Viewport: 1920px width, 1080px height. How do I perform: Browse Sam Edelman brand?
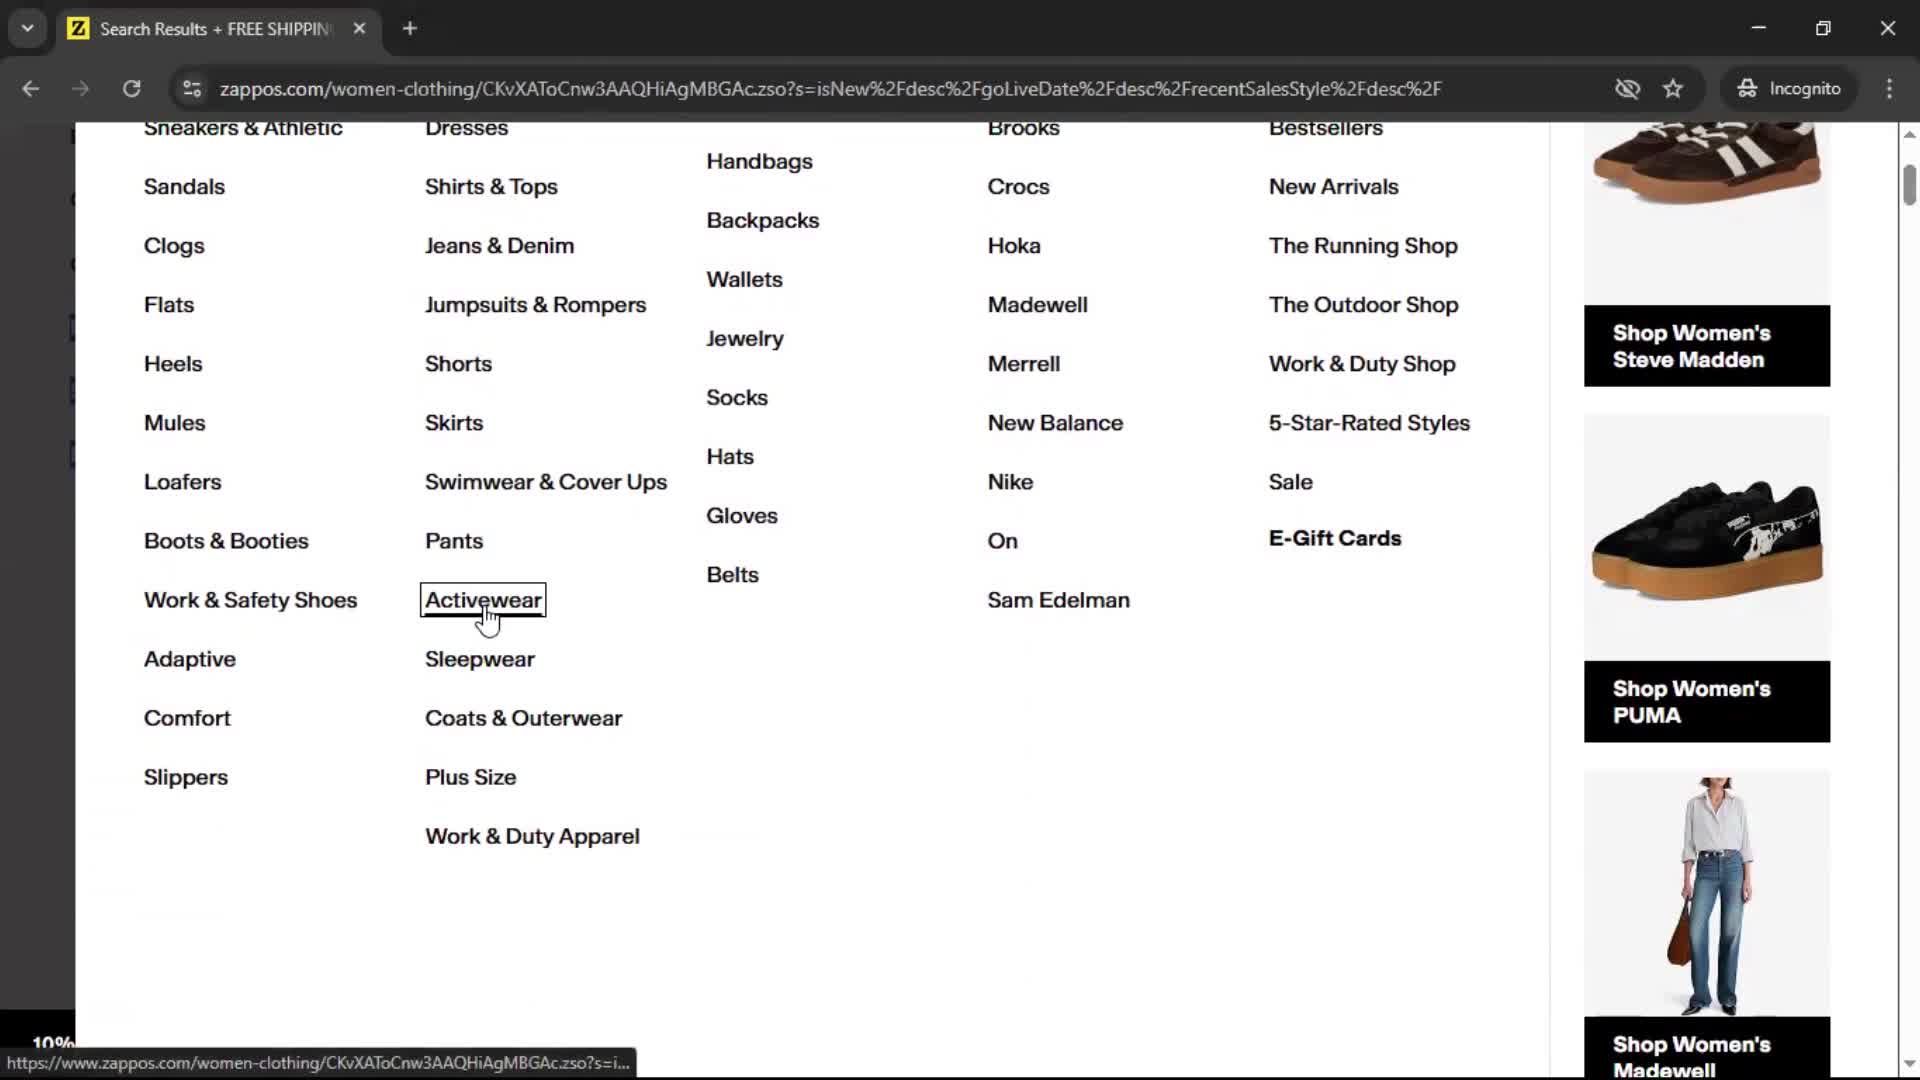click(1058, 600)
